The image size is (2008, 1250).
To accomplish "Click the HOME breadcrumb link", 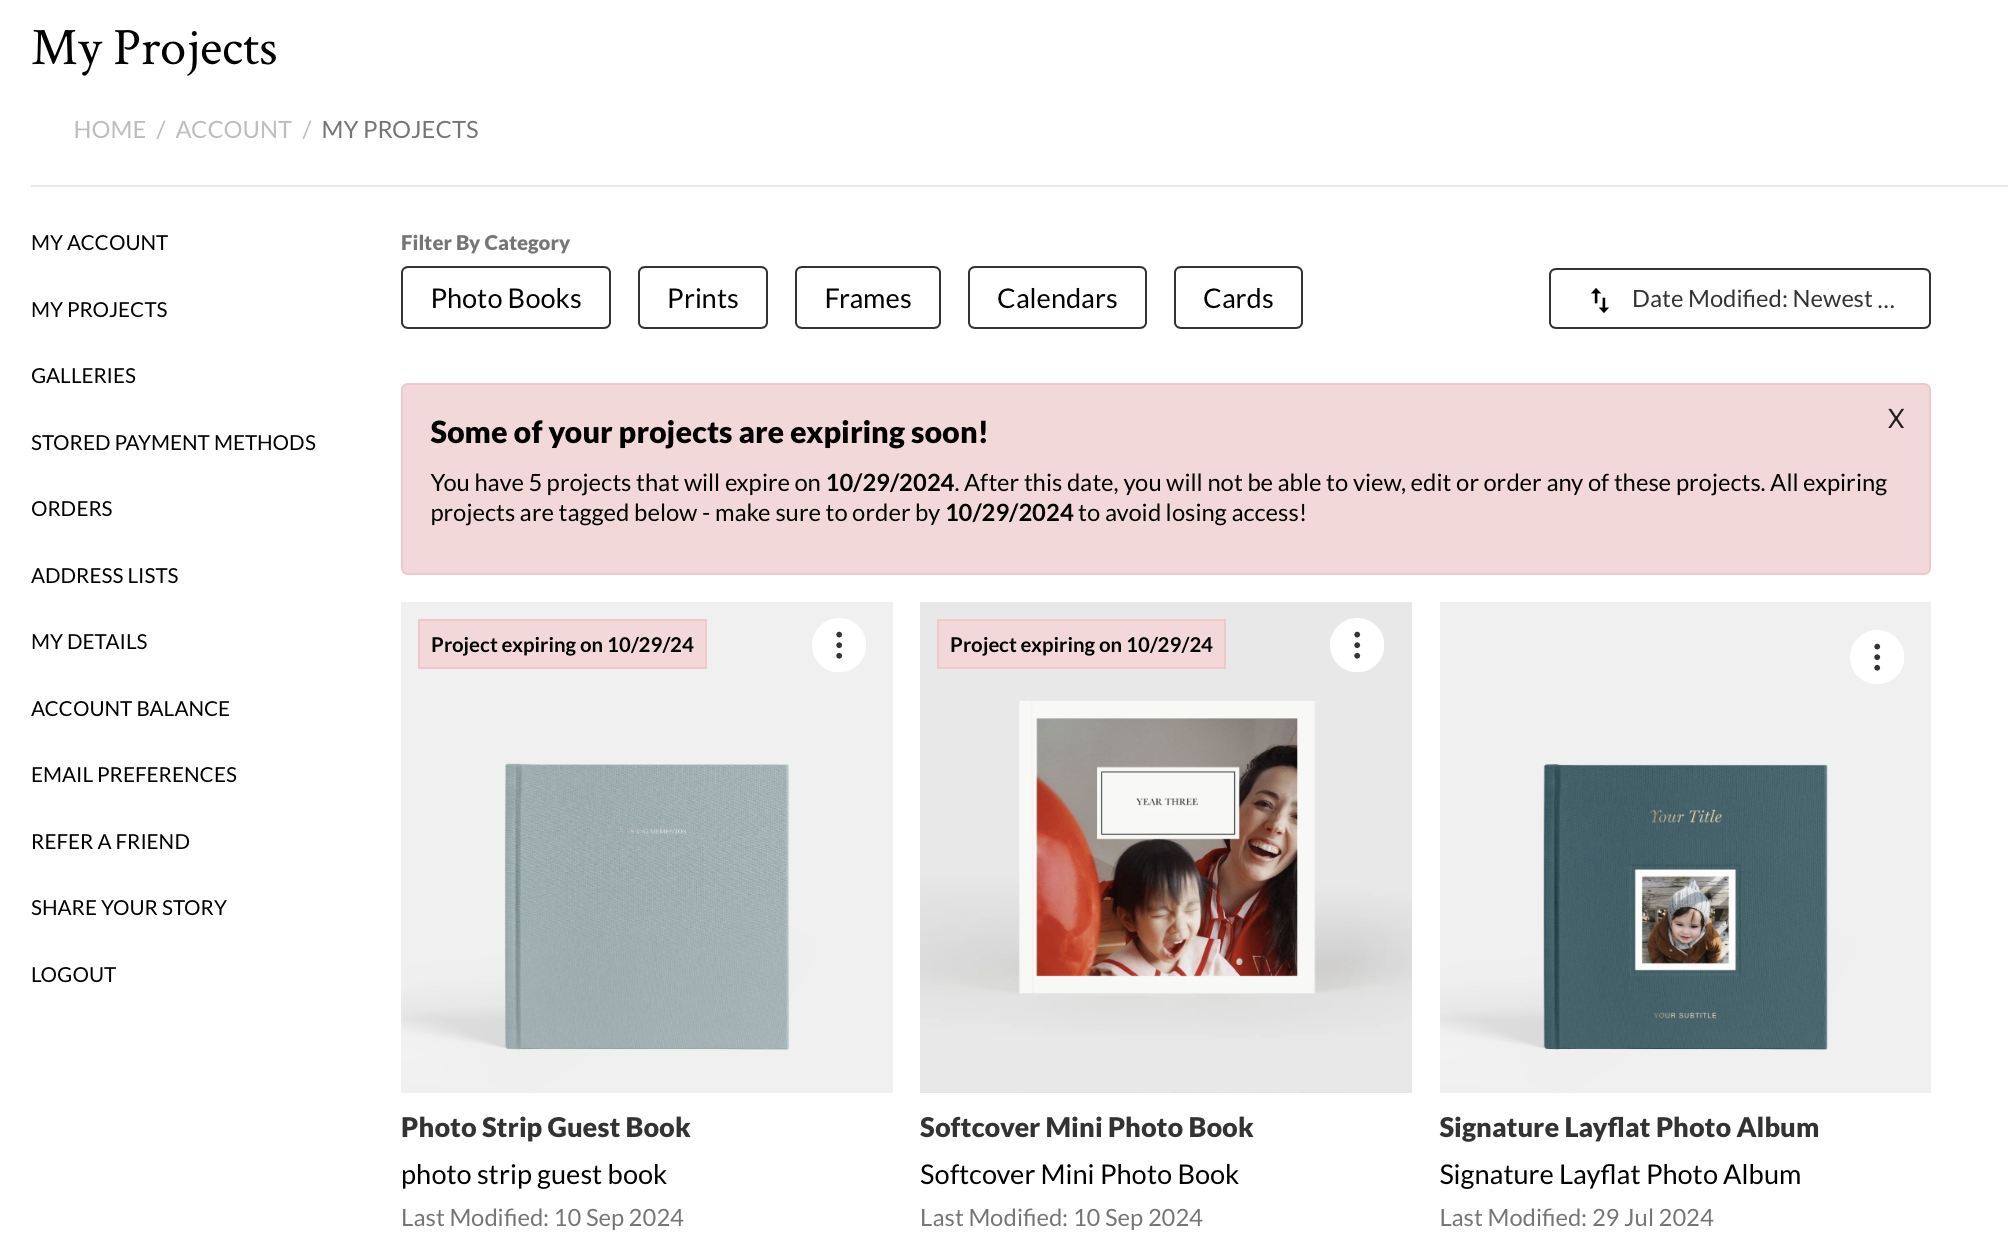I will coord(109,130).
